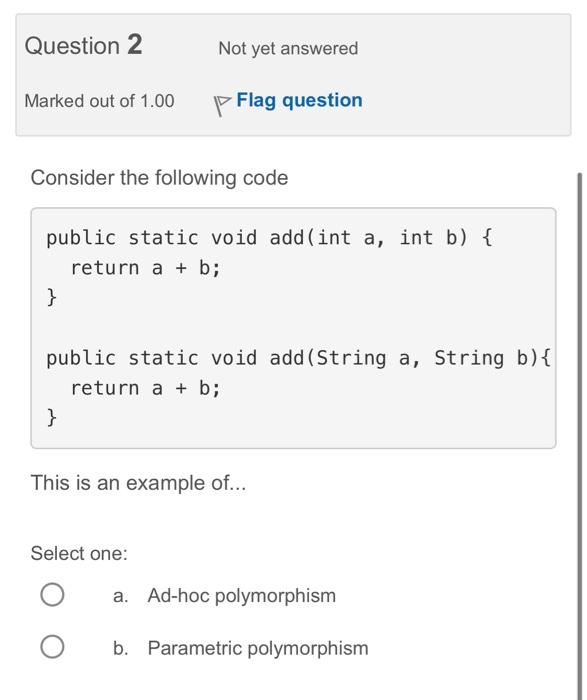
Task: Click the 'Ad-hoc polymorphism' answer text
Action: (241, 596)
